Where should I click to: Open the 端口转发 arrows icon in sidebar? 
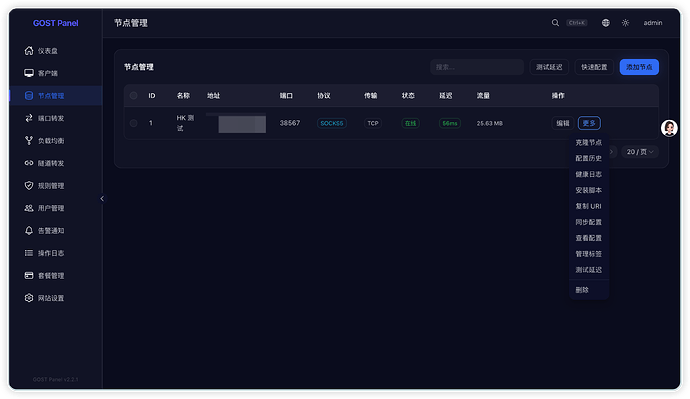click(x=29, y=118)
